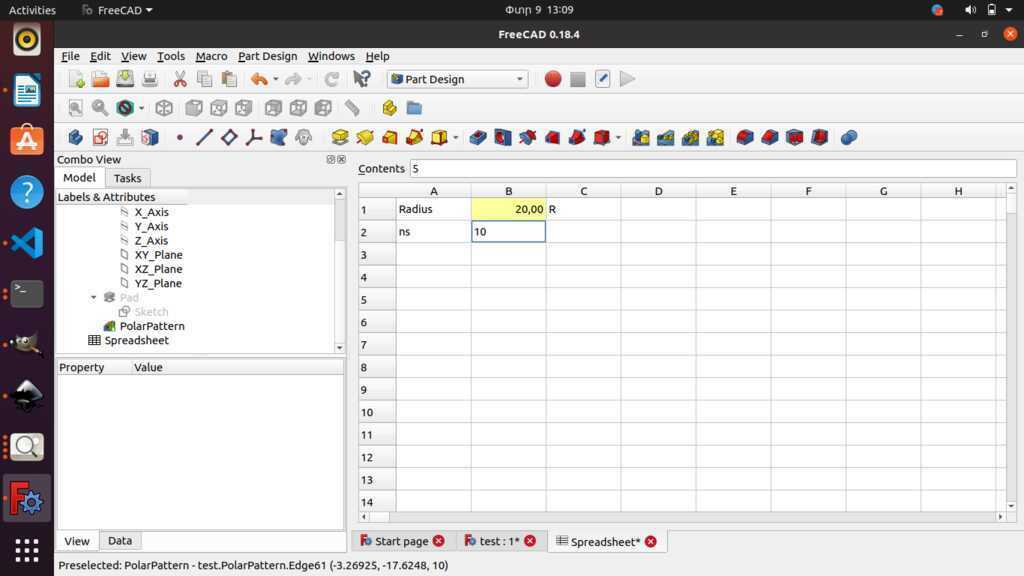The height and width of the screenshot is (576, 1024).
Task: Click the copy icon
Action: [204, 79]
